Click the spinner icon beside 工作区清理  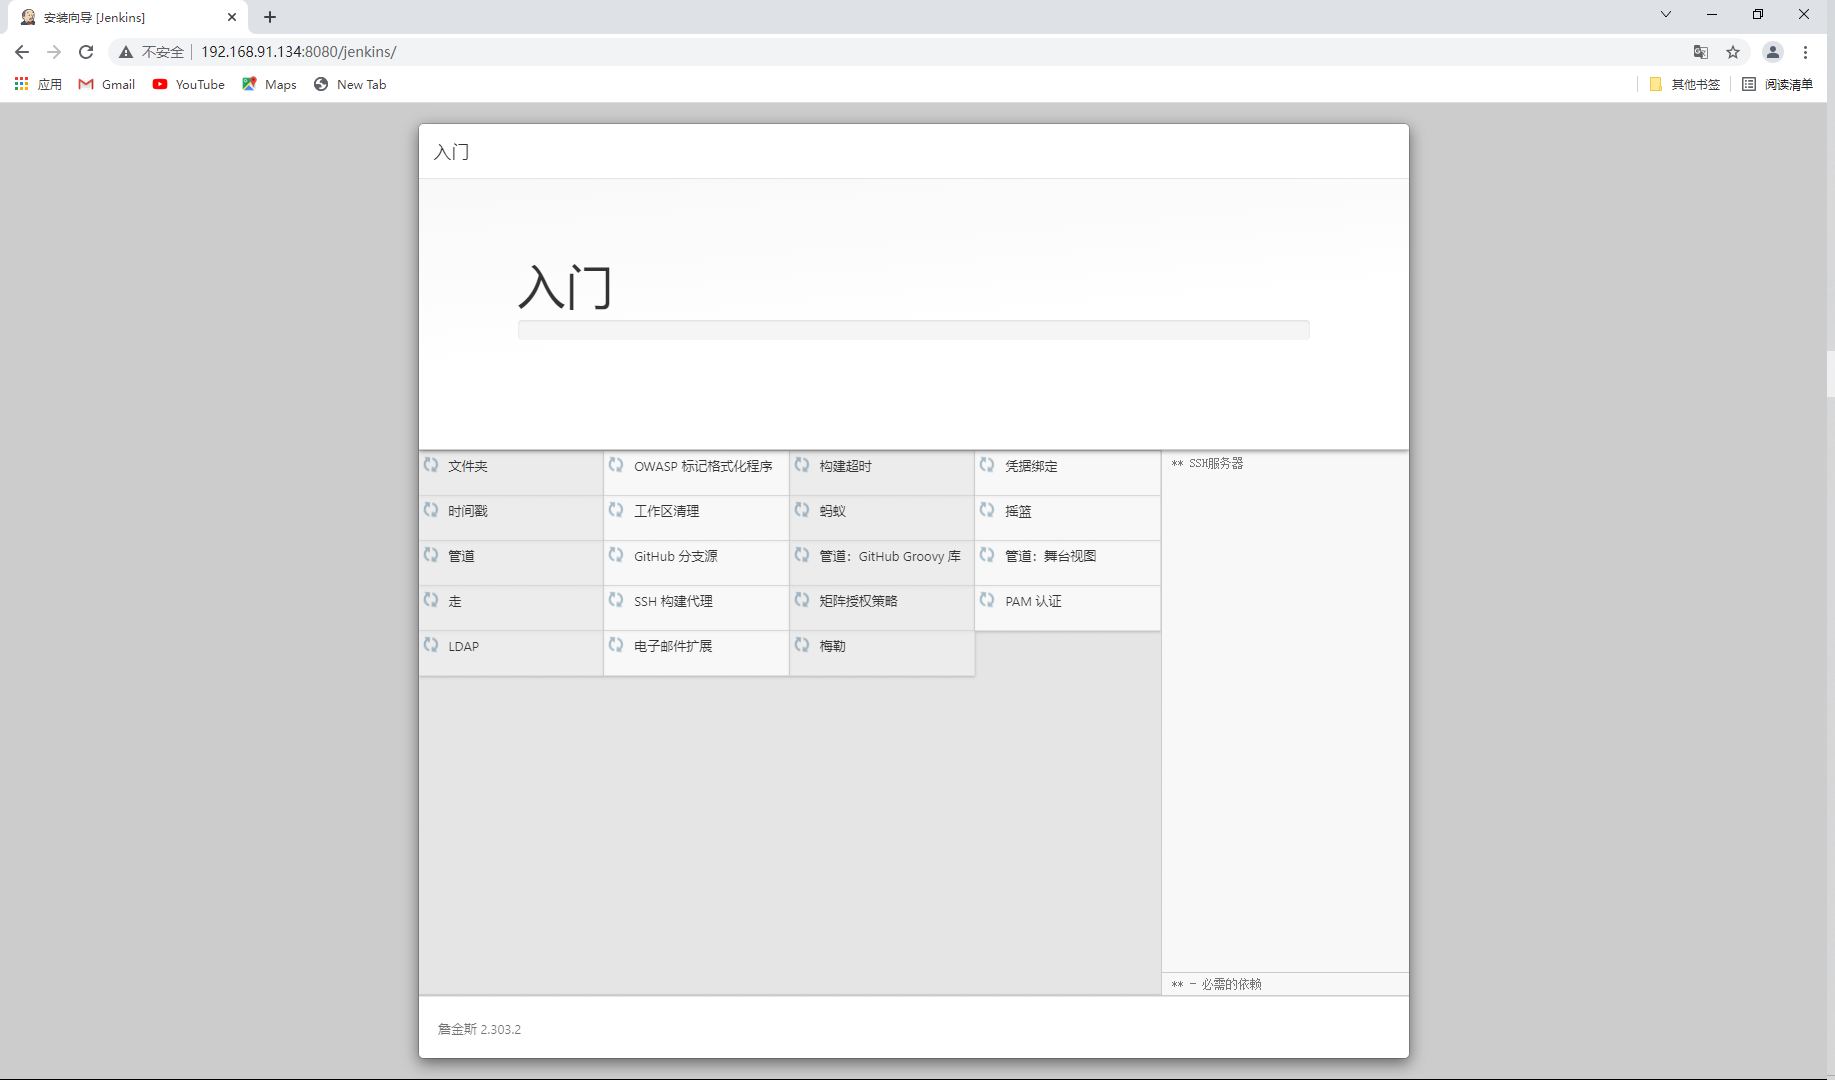click(x=616, y=510)
